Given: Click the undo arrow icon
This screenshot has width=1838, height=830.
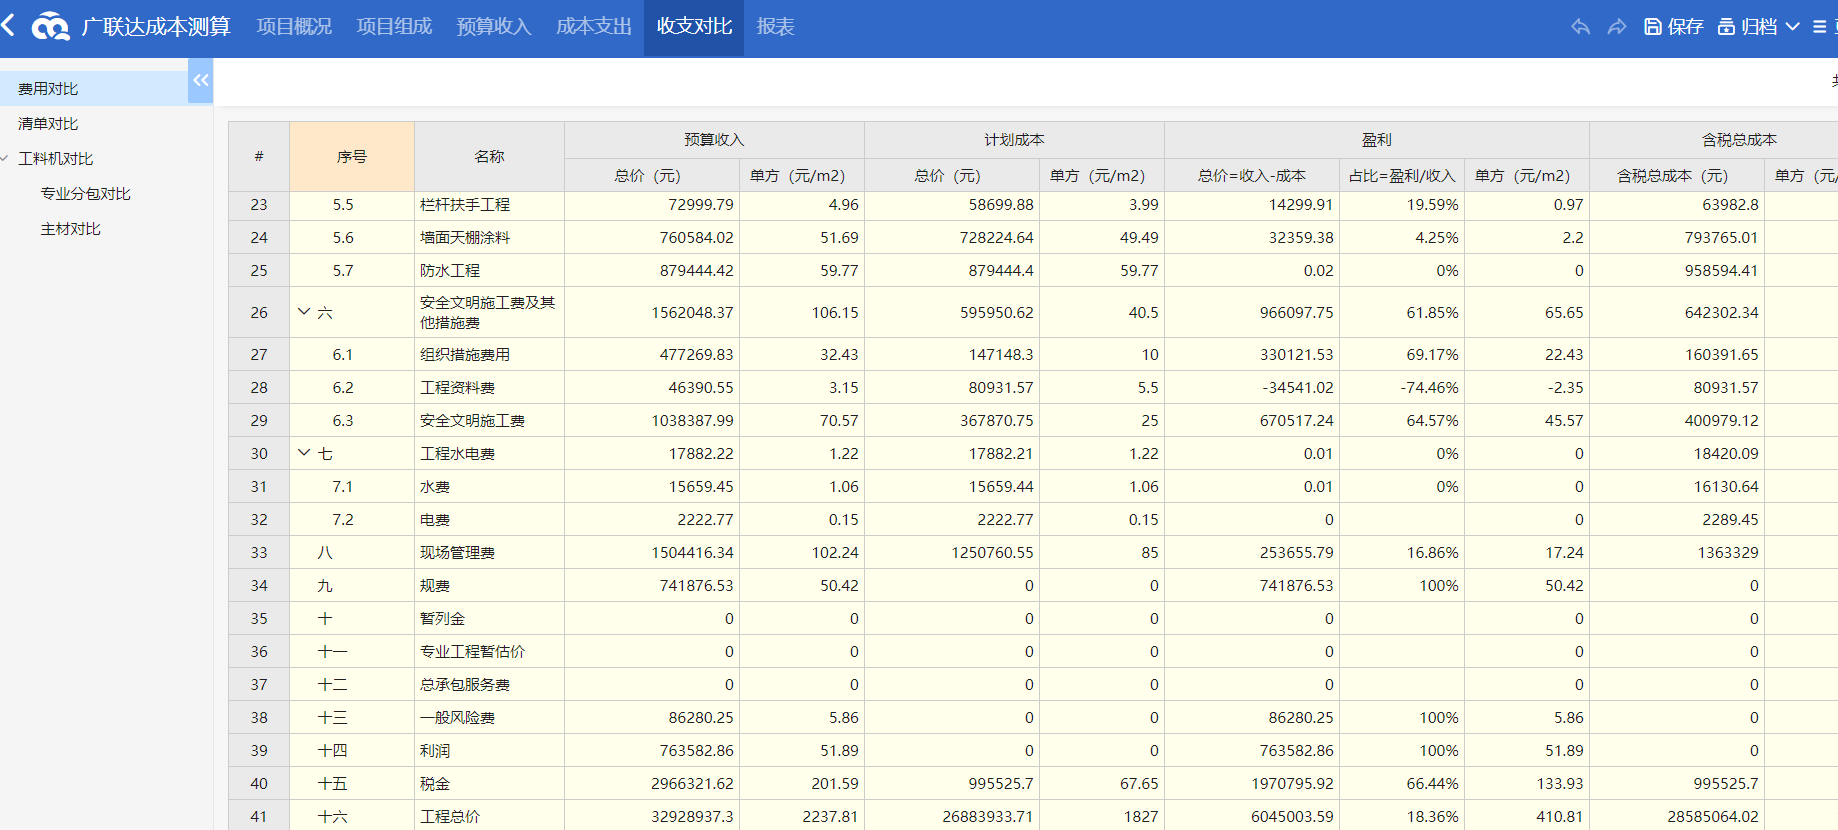Looking at the screenshot, I should coord(1580,27).
